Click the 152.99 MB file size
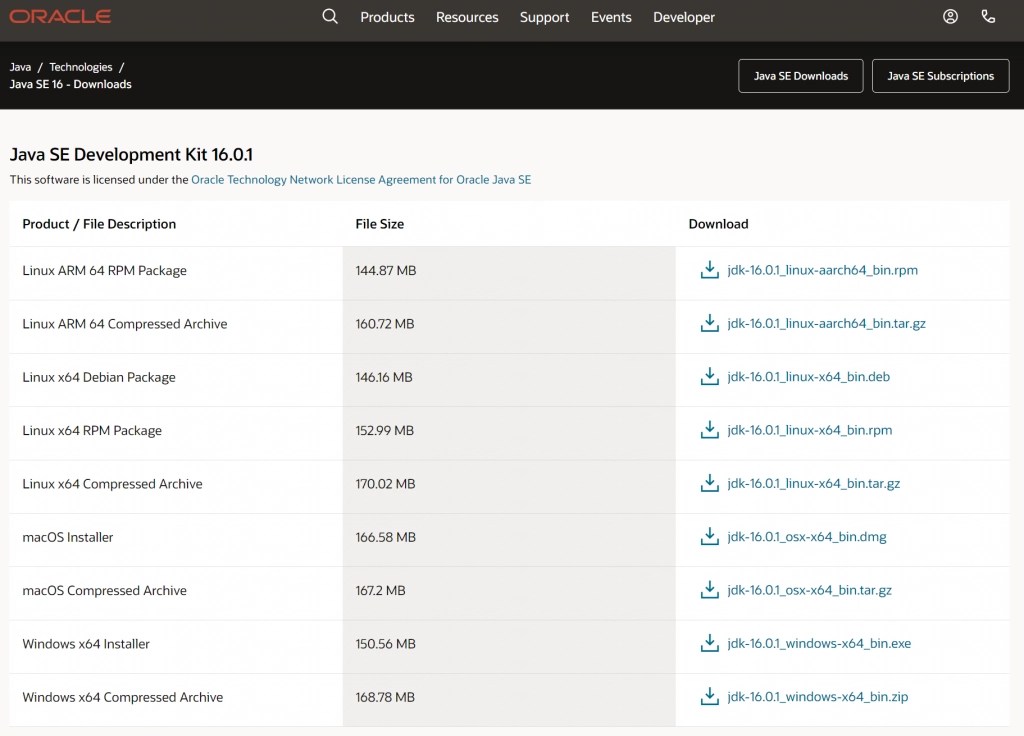1024x736 pixels. [x=385, y=430]
